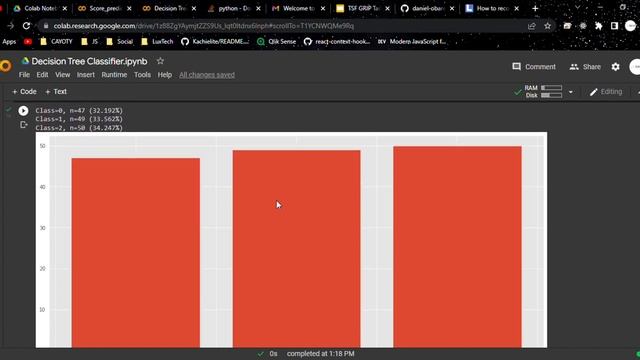Open the View menu
This screenshot has height=360, width=640.
pyautogui.click(x=62, y=75)
